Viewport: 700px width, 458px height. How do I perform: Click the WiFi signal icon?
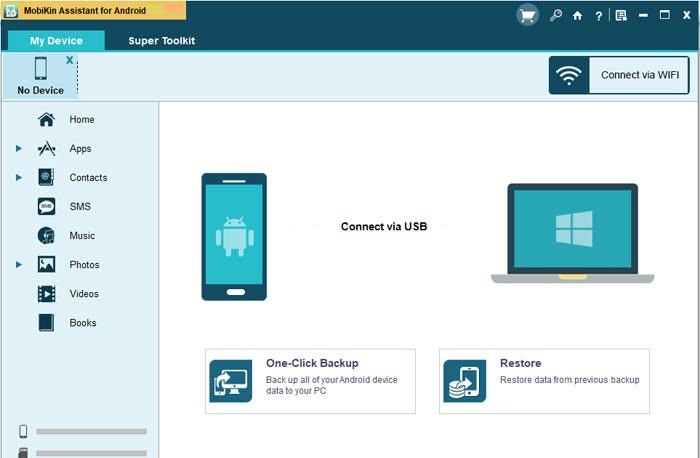tap(569, 75)
